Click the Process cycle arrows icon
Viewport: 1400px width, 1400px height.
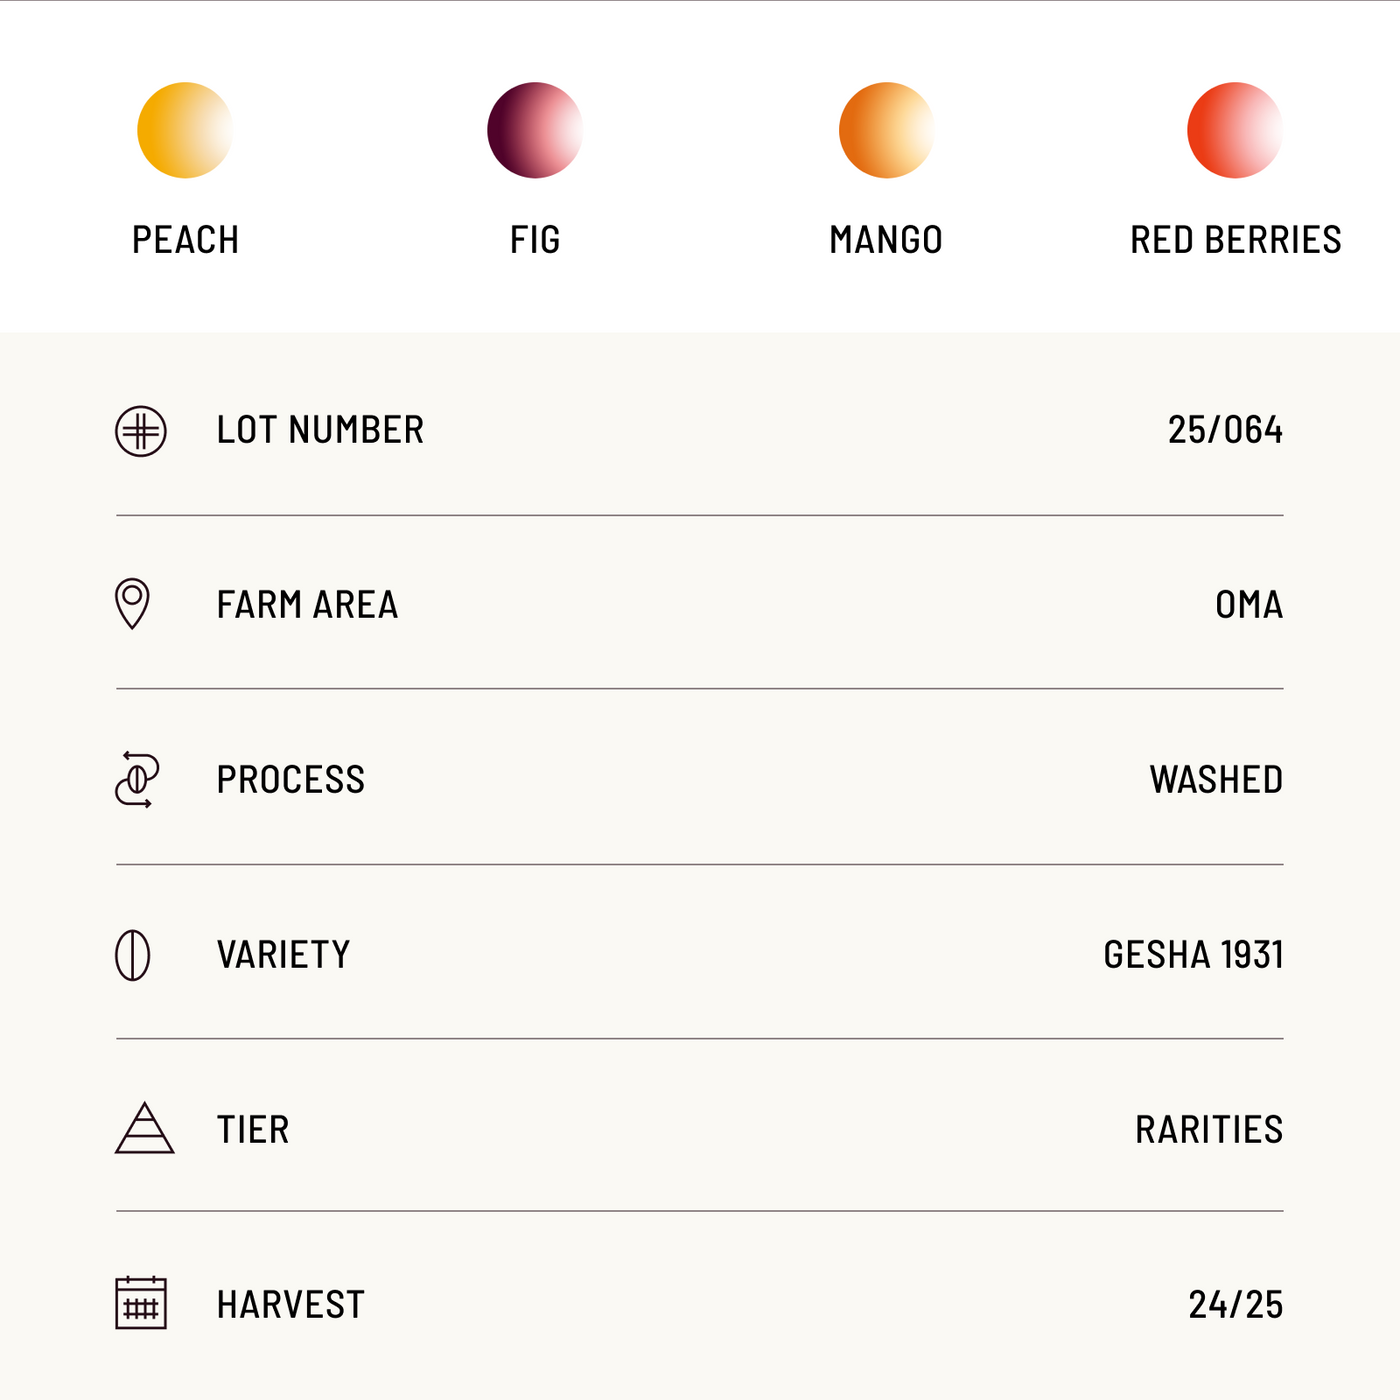coord(137,779)
